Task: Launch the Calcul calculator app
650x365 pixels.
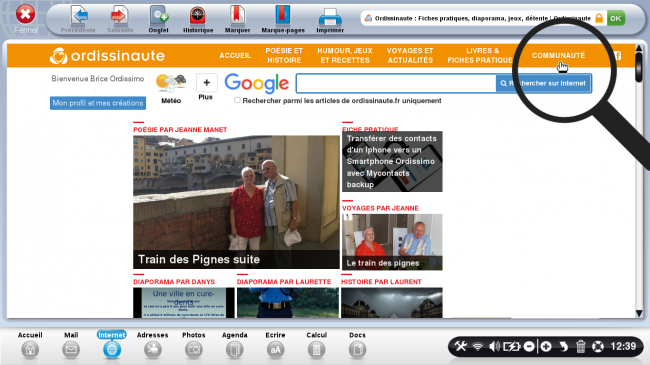Action: click(x=316, y=345)
